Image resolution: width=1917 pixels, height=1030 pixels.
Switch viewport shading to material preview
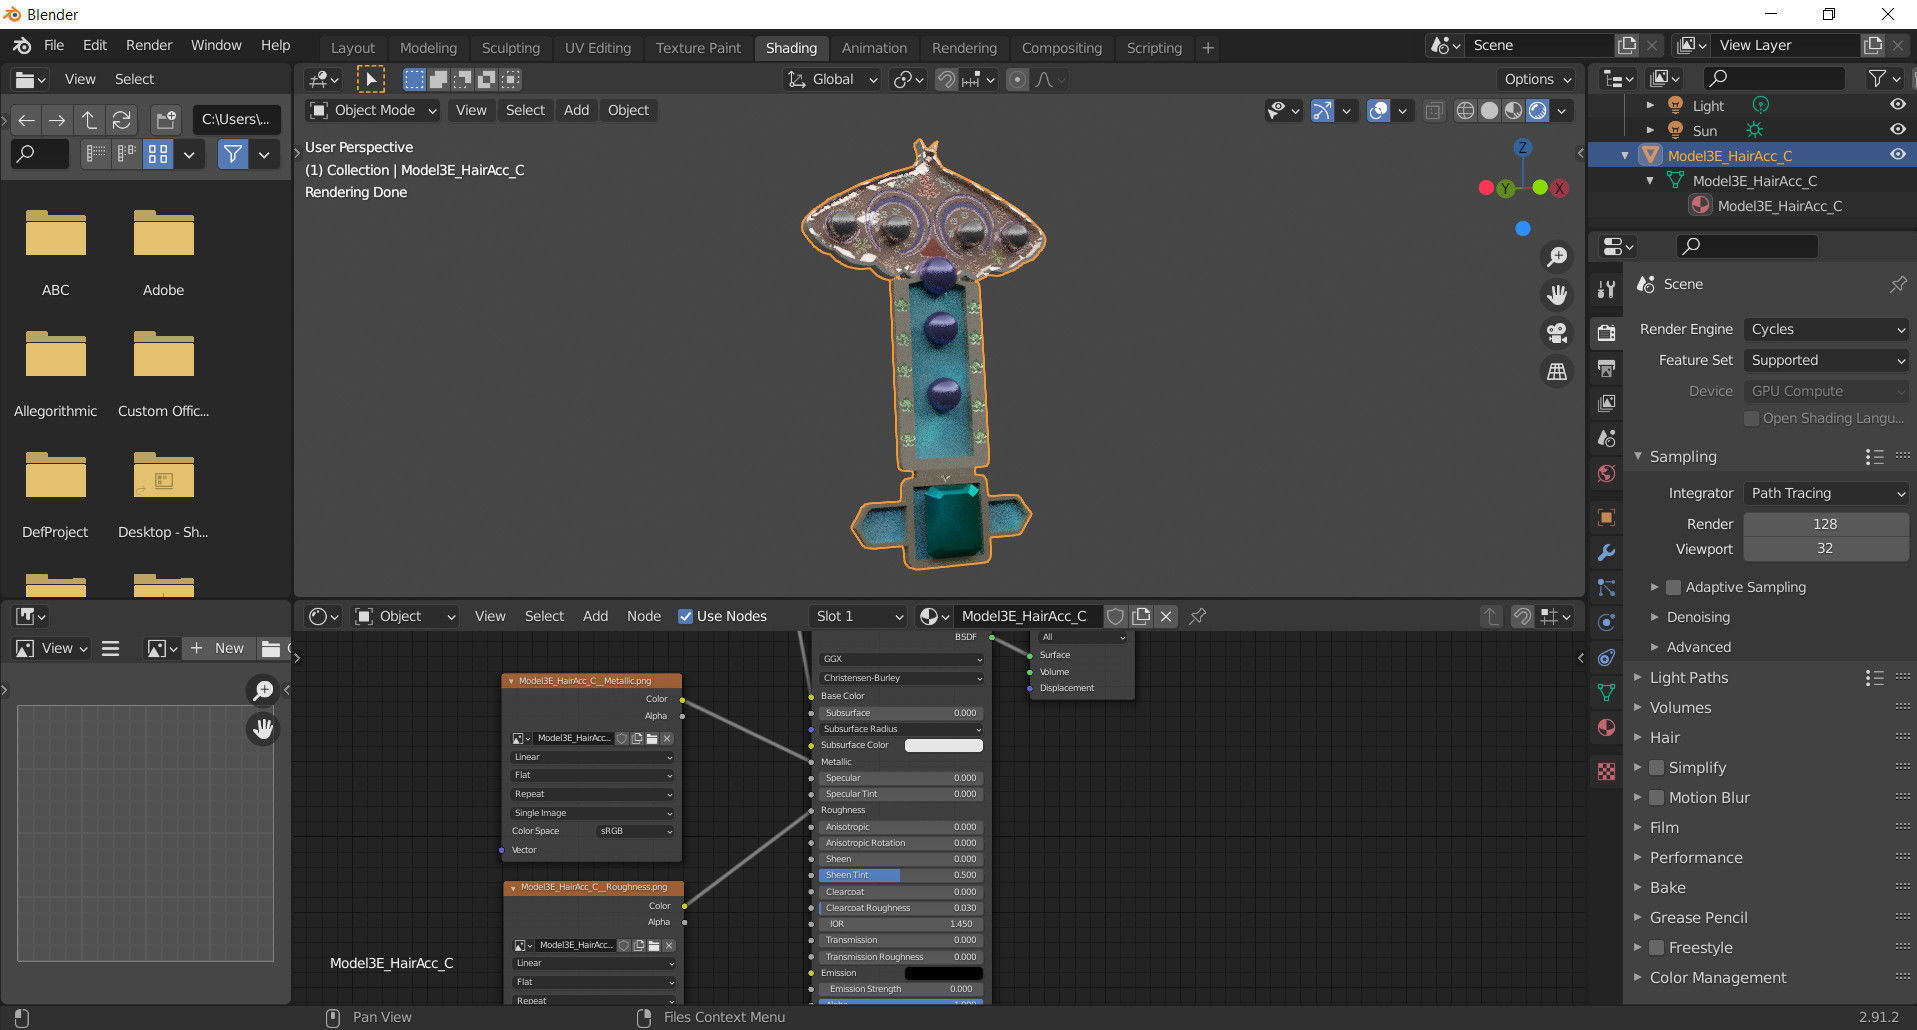[x=1513, y=111]
